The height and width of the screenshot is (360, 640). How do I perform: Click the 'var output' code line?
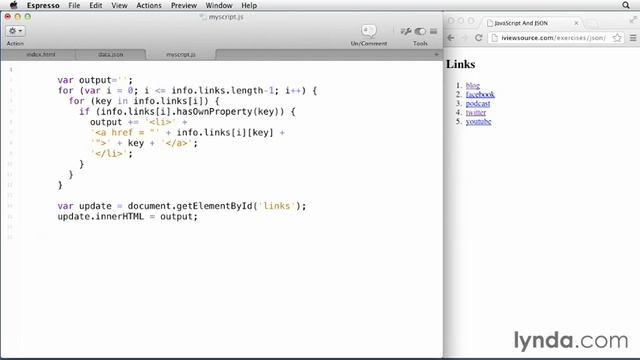tap(95, 80)
